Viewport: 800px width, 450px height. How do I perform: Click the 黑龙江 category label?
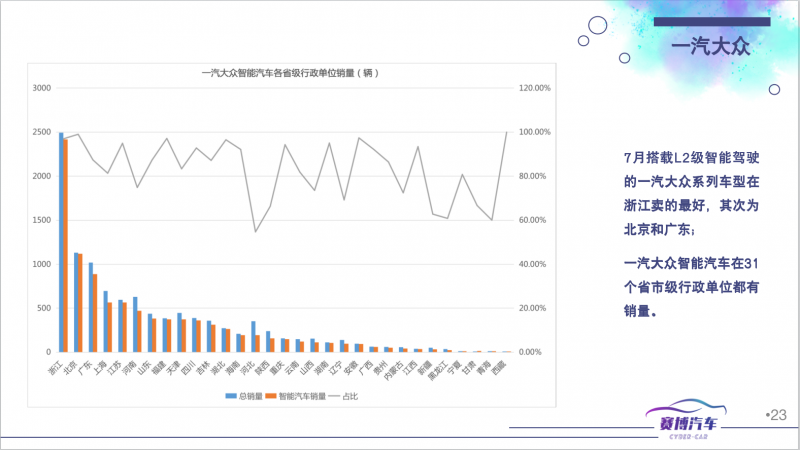[438, 370]
